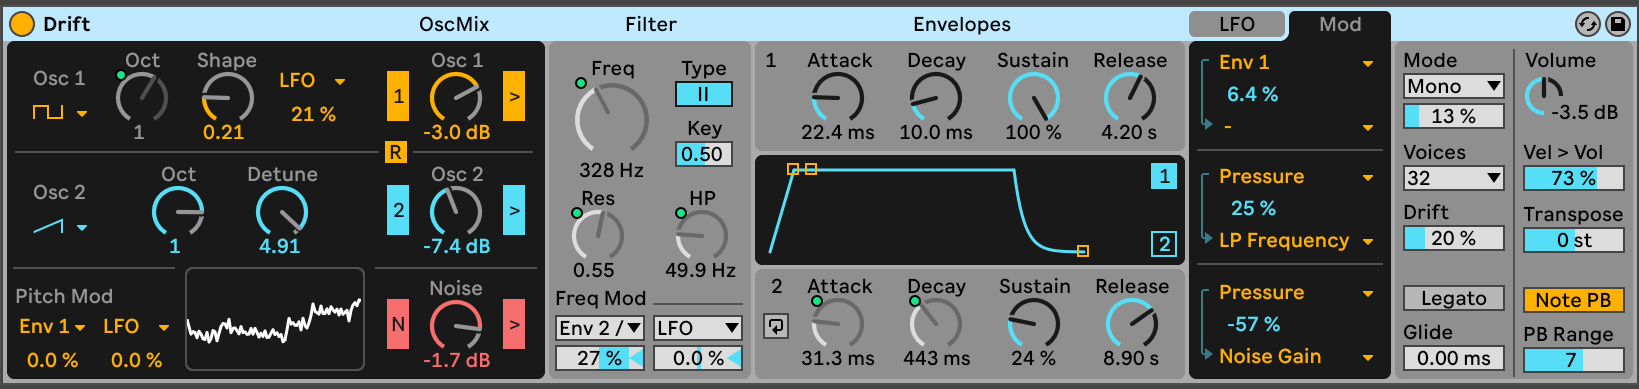
Task: Toggle the Note PB button
Action: [x=1574, y=300]
